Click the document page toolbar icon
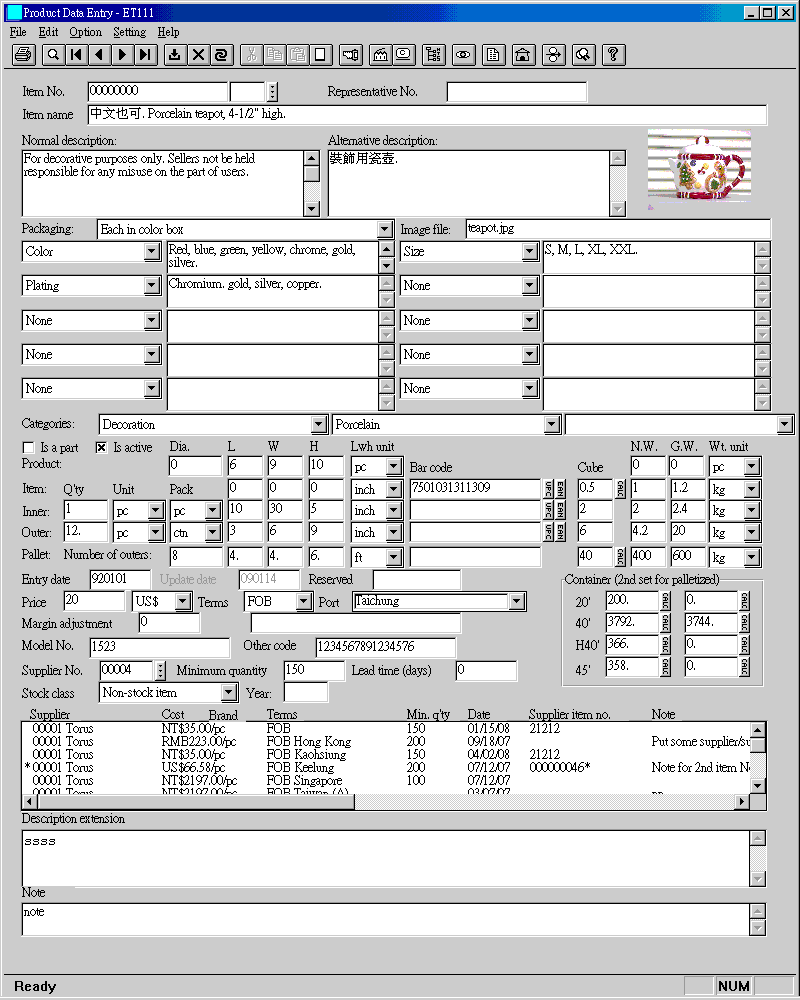Screen dimensions: 800x1000 493,55
